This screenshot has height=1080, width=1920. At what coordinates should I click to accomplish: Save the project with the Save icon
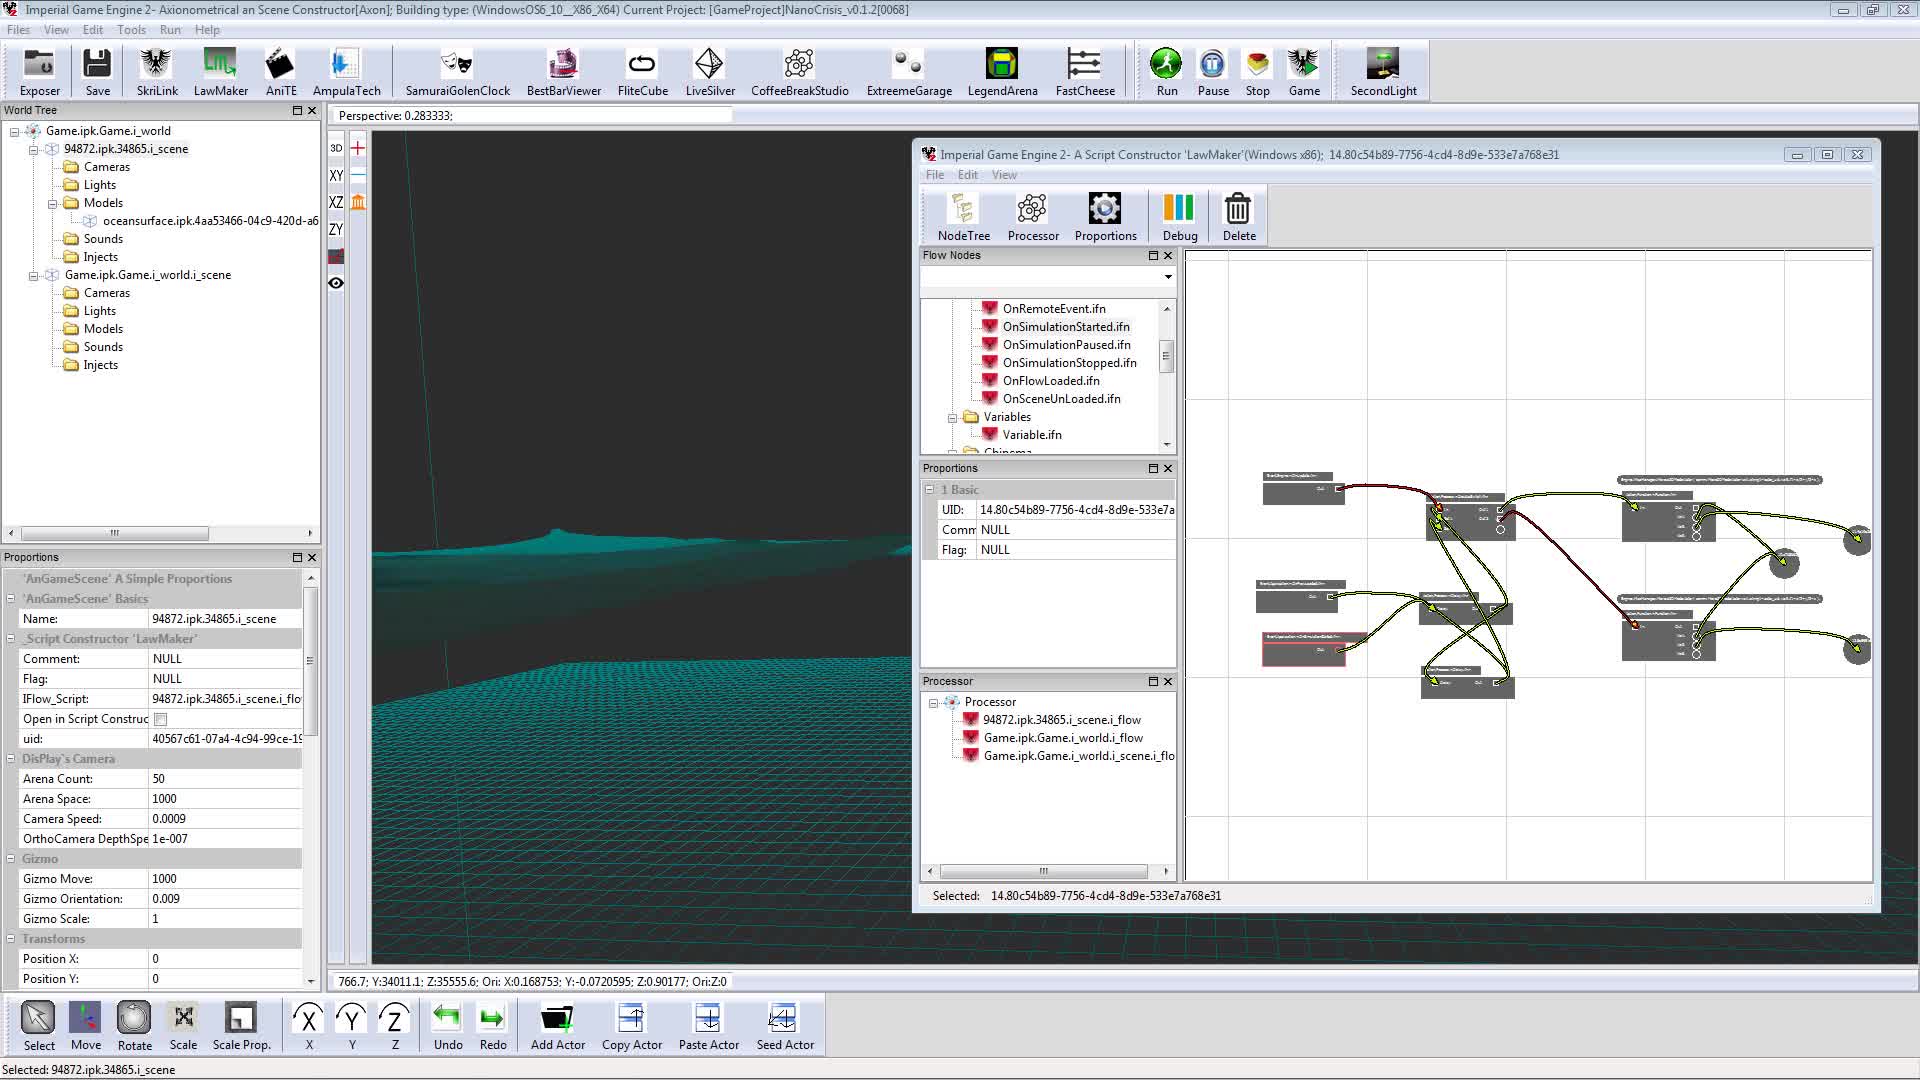click(x=97, y=72)
